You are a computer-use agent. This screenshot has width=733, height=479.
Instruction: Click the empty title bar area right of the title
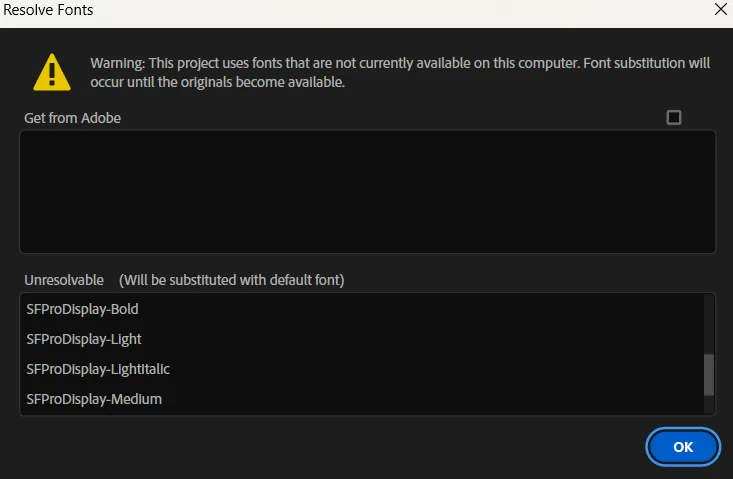coord(400,10)
